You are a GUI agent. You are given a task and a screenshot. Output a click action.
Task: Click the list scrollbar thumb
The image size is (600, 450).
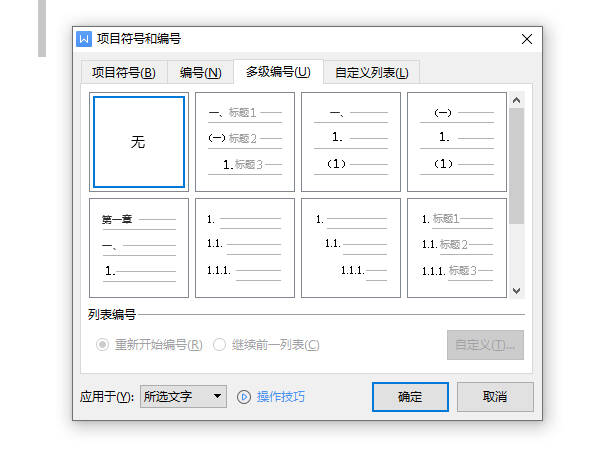[516, 166]
